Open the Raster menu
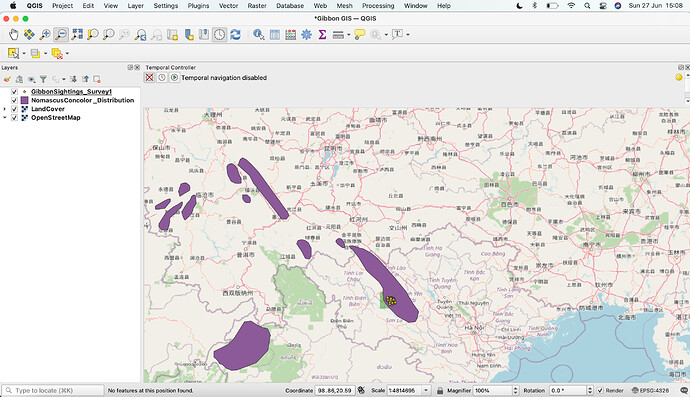Viewport: 690px width, 397px height. 257,6
